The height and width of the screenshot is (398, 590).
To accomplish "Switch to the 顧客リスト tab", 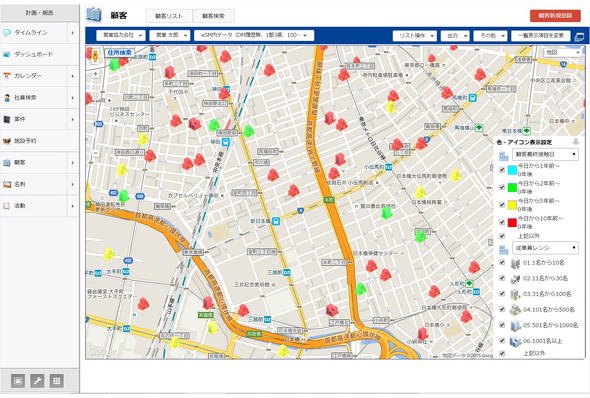I will 169,16.
